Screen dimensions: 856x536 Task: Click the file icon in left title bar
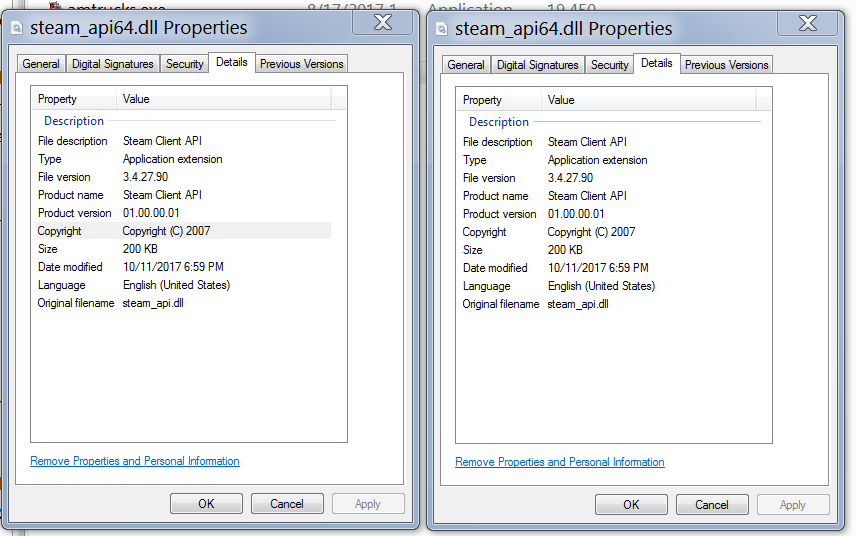[x=17, y=28]
